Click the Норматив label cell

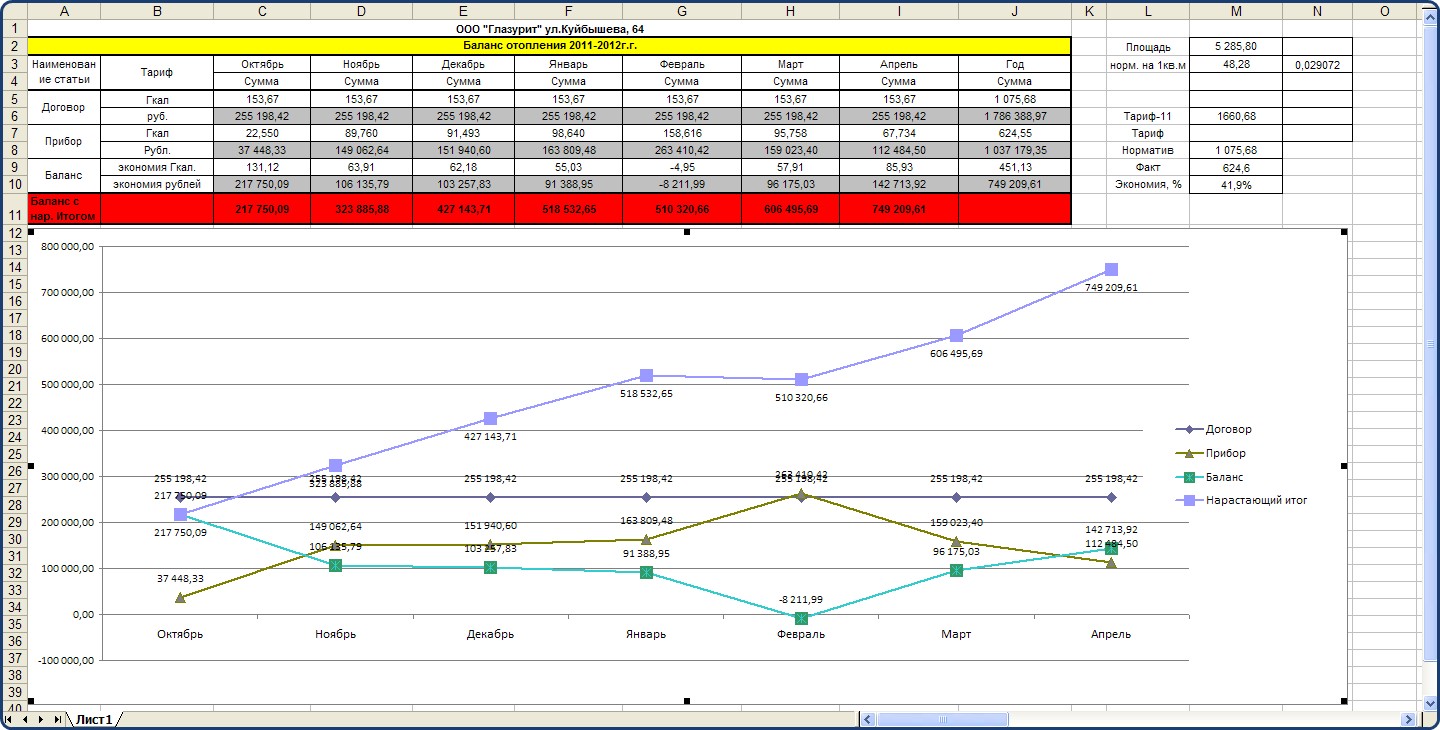tap(1147, 150)
